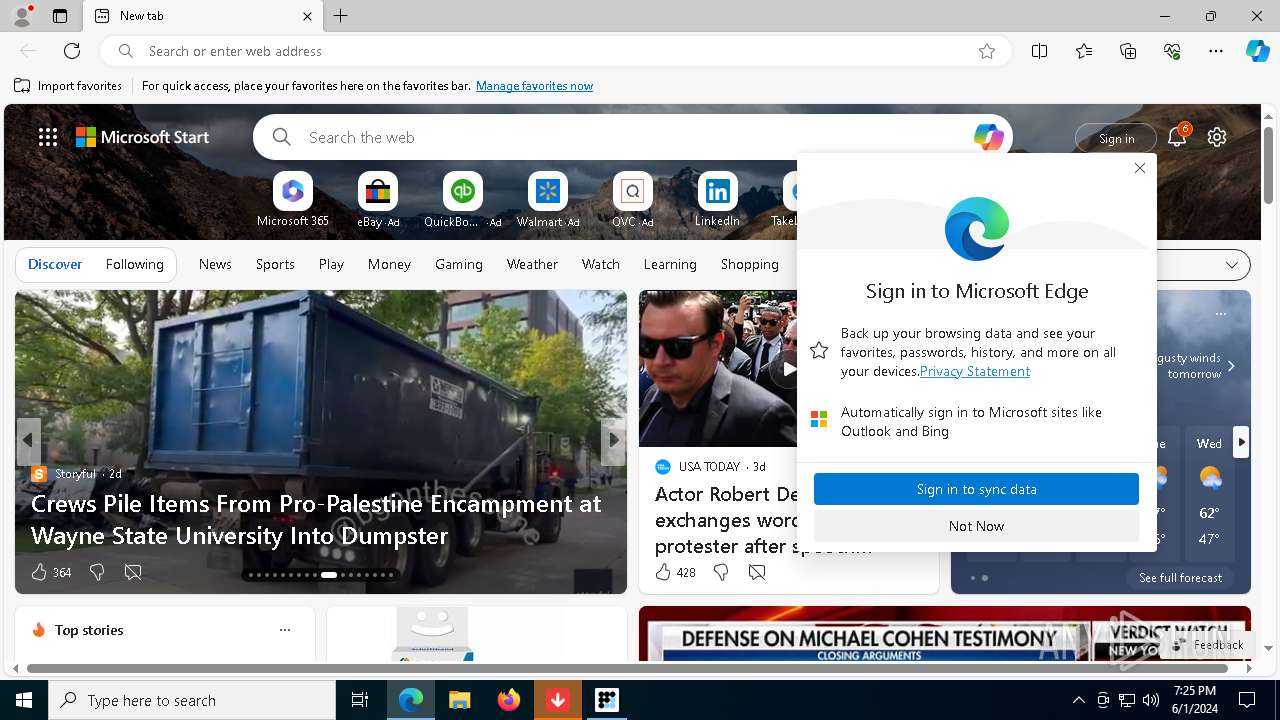Open Browser essentials heart icon

coord(1172,51)
